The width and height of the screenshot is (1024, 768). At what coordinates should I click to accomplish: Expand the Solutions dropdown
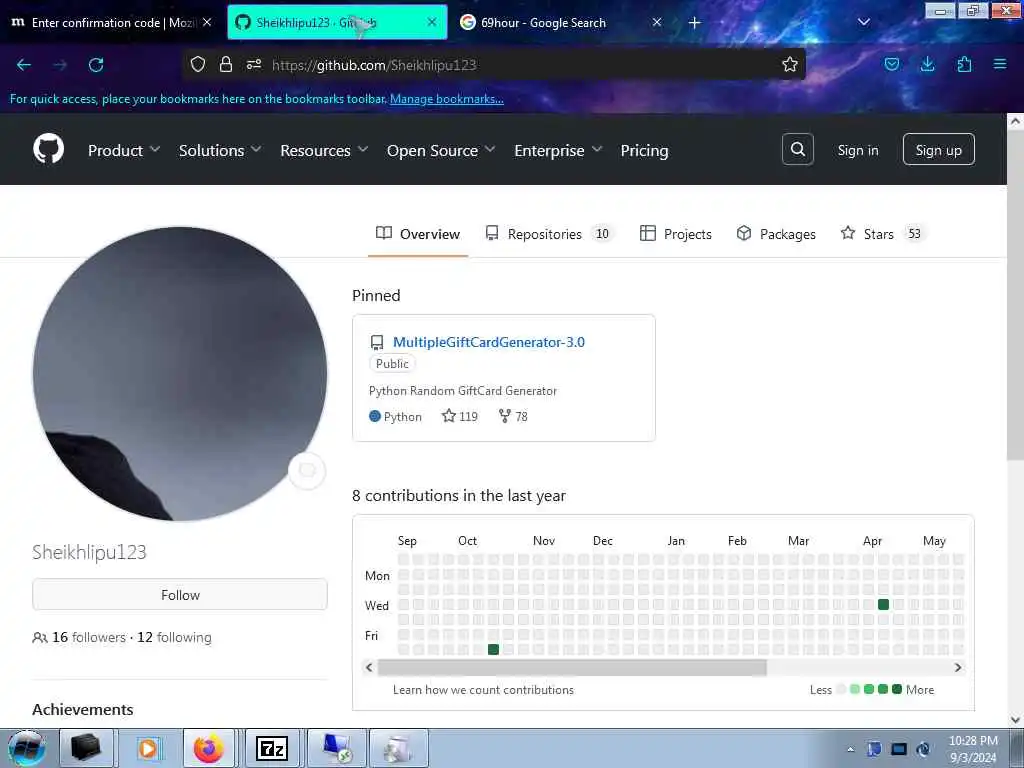tap(220, 150)
